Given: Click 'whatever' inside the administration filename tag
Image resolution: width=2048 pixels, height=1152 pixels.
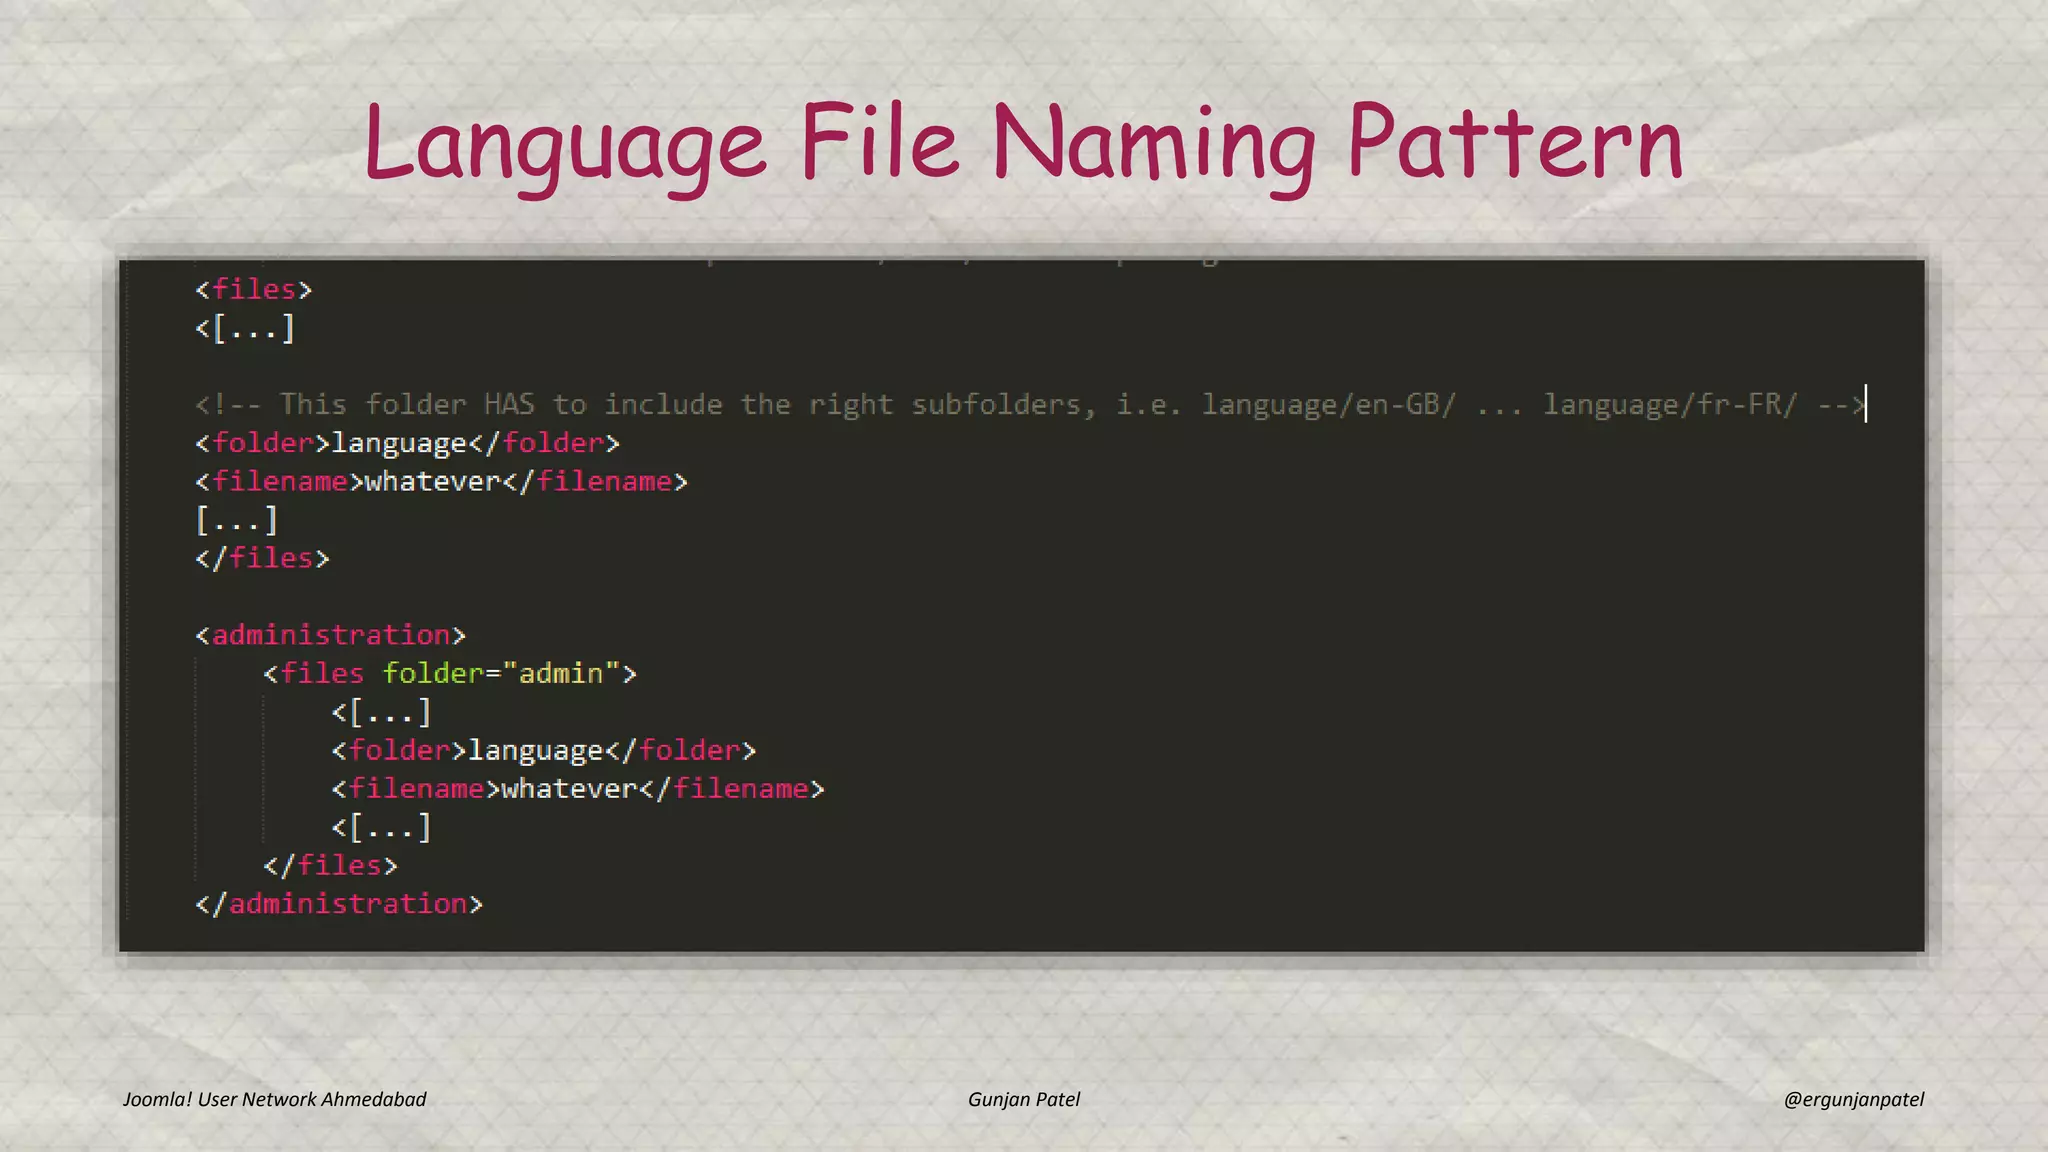Looking at the screenshot, I should click(x=569, y=789).
